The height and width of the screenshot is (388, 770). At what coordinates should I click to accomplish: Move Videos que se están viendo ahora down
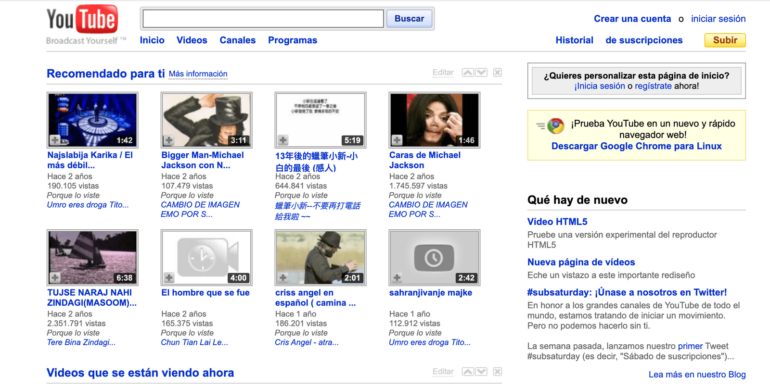(x=481, y=371)
